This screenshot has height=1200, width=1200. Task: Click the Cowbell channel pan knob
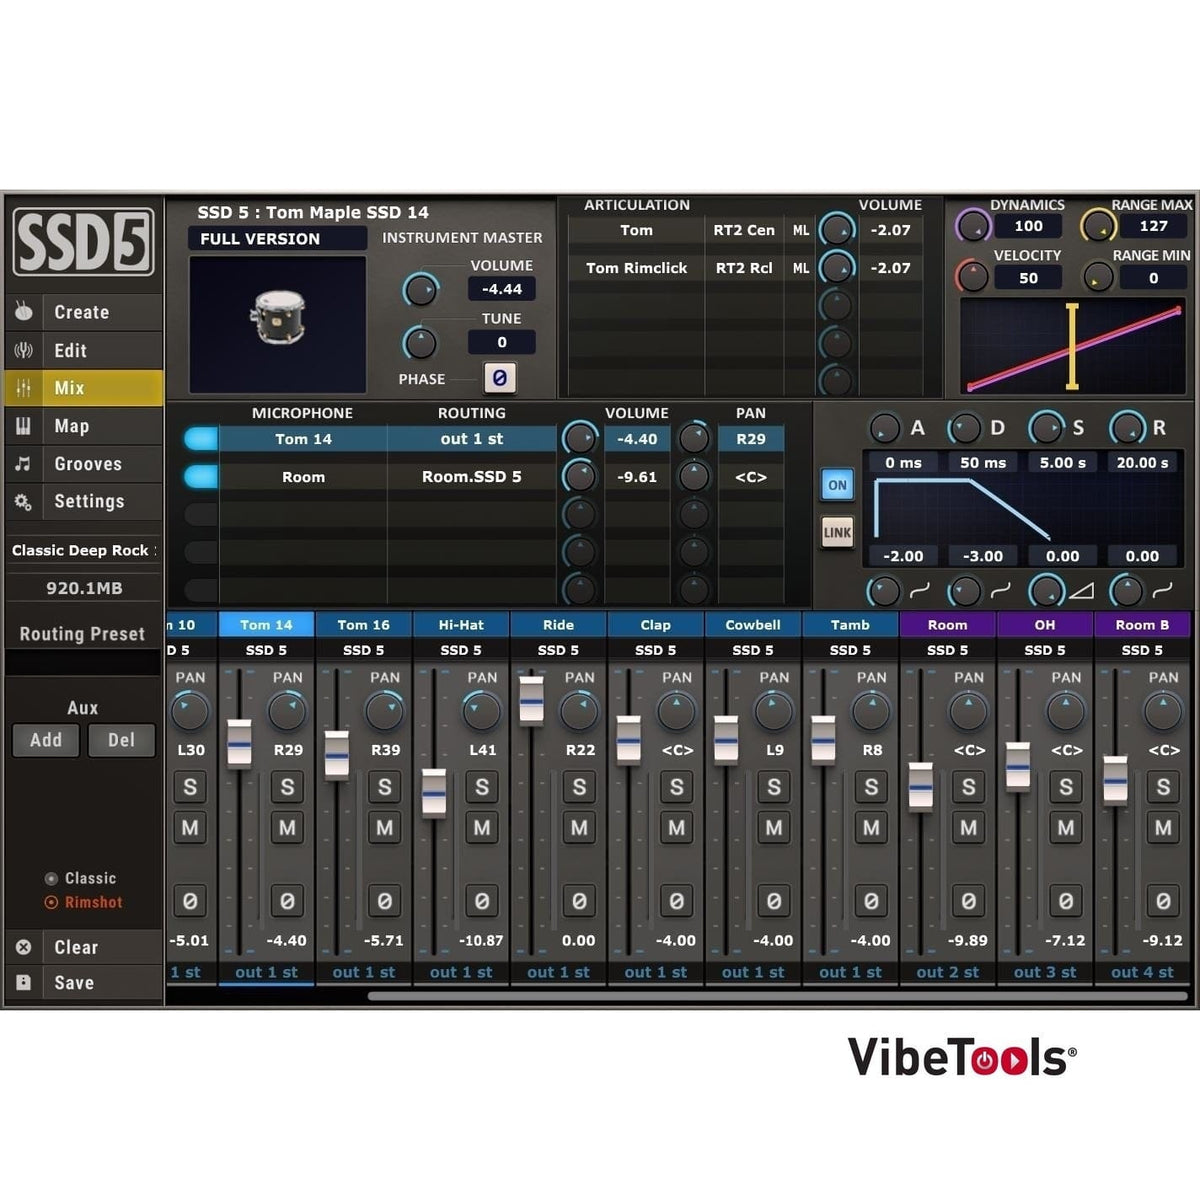(774, 712)
